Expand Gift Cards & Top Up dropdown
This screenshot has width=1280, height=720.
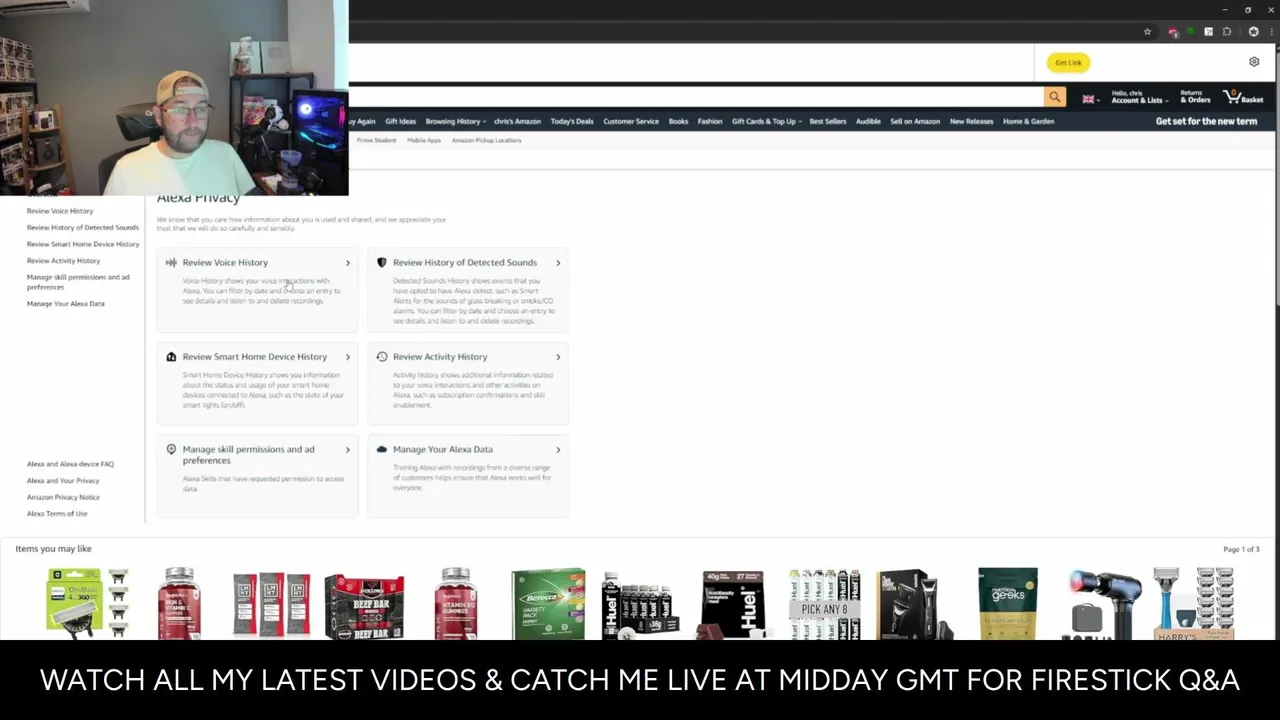766,121
